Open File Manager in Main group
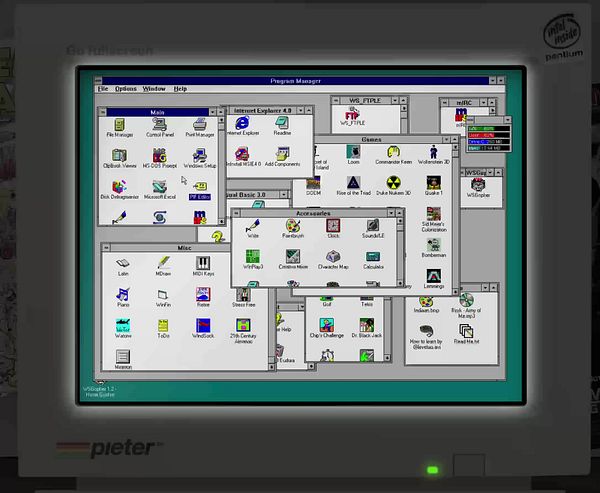The image size is (600, 493). point(119,125)
